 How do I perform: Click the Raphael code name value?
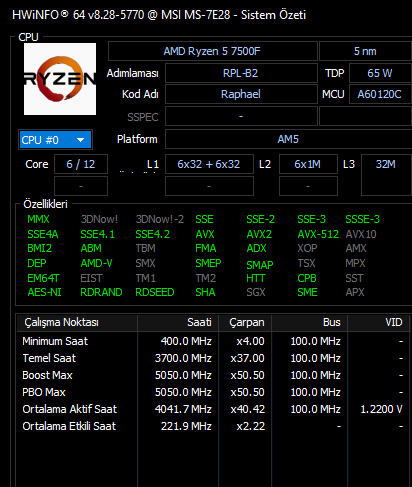[241, 94]
